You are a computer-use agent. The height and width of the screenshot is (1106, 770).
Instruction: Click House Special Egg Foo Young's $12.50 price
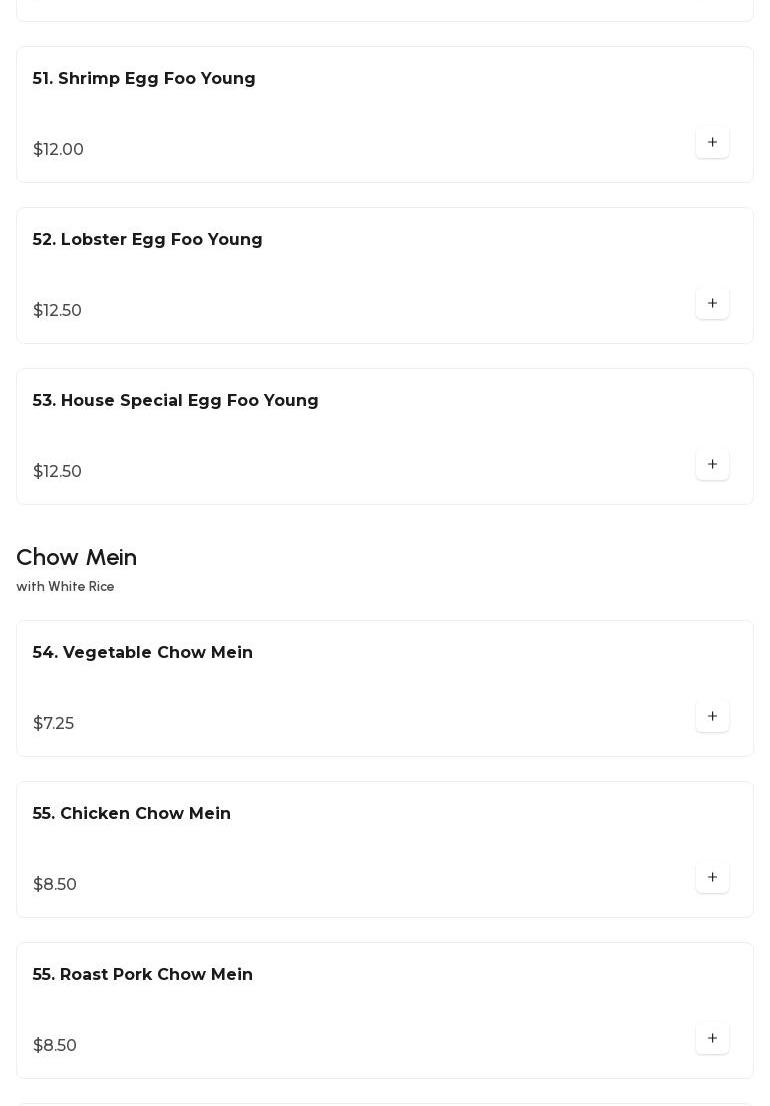[x=57, y=472]
